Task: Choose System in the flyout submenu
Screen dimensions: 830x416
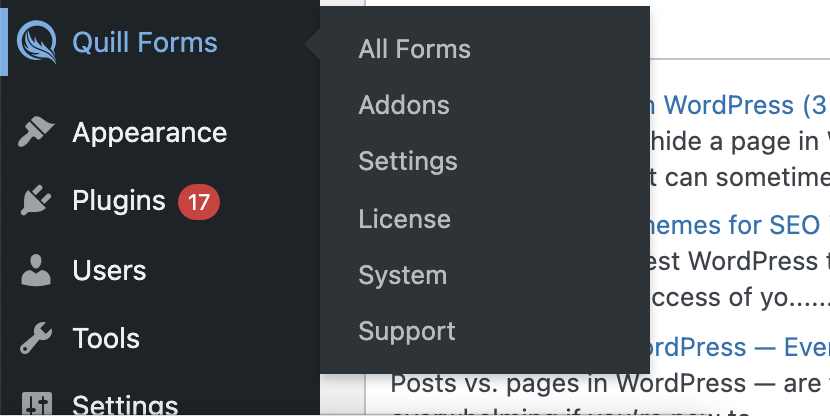Action: (403, 276)
